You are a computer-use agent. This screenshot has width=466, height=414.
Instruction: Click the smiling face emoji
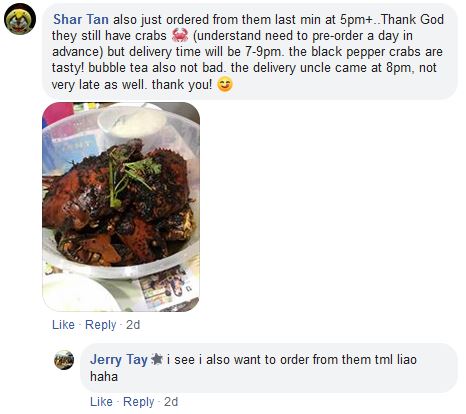(x=225, y=84)
